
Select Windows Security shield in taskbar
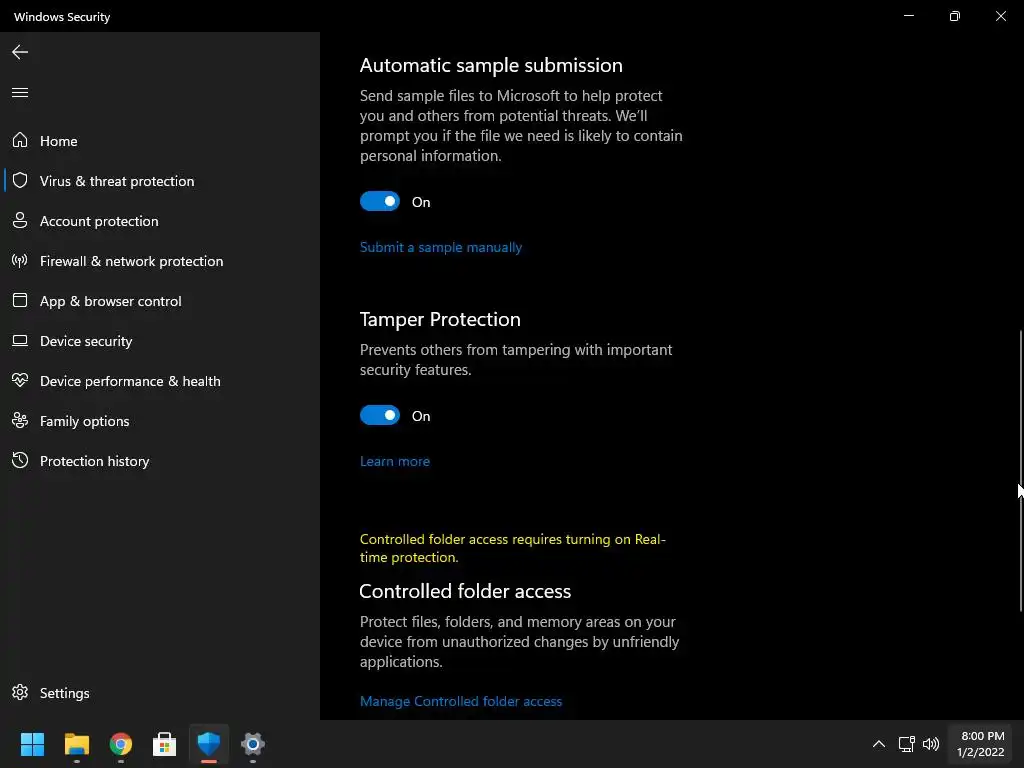(209, 744)
